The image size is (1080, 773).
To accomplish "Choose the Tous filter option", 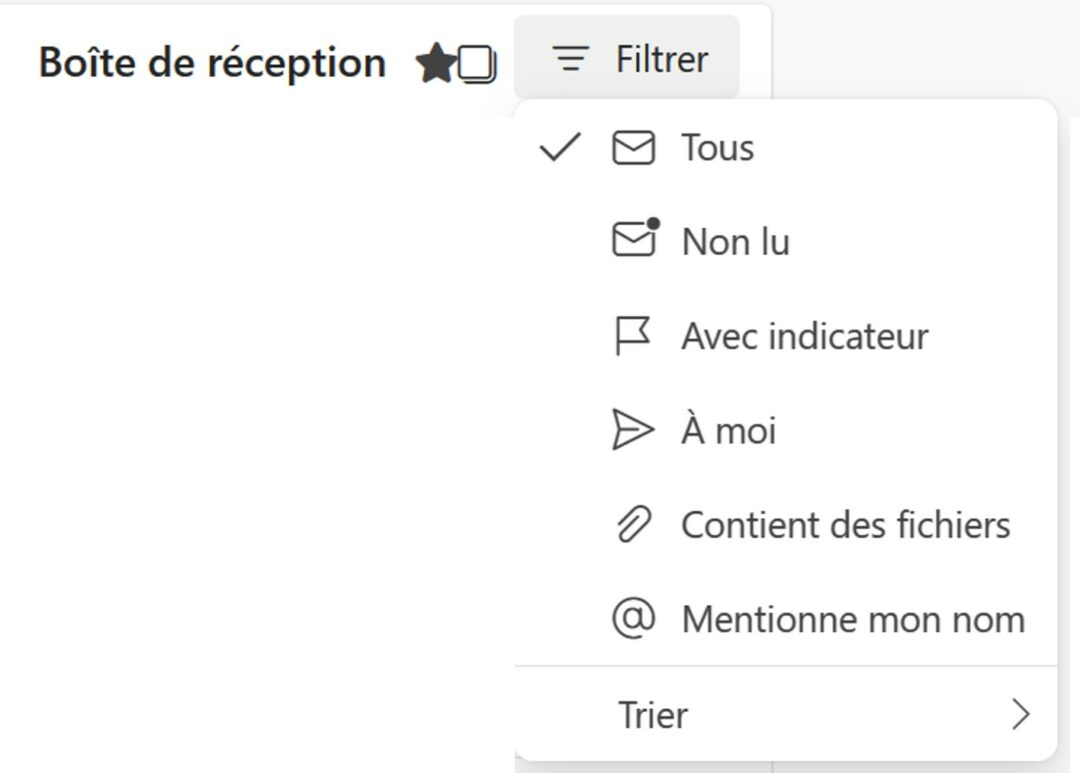I will click(716, 146).
